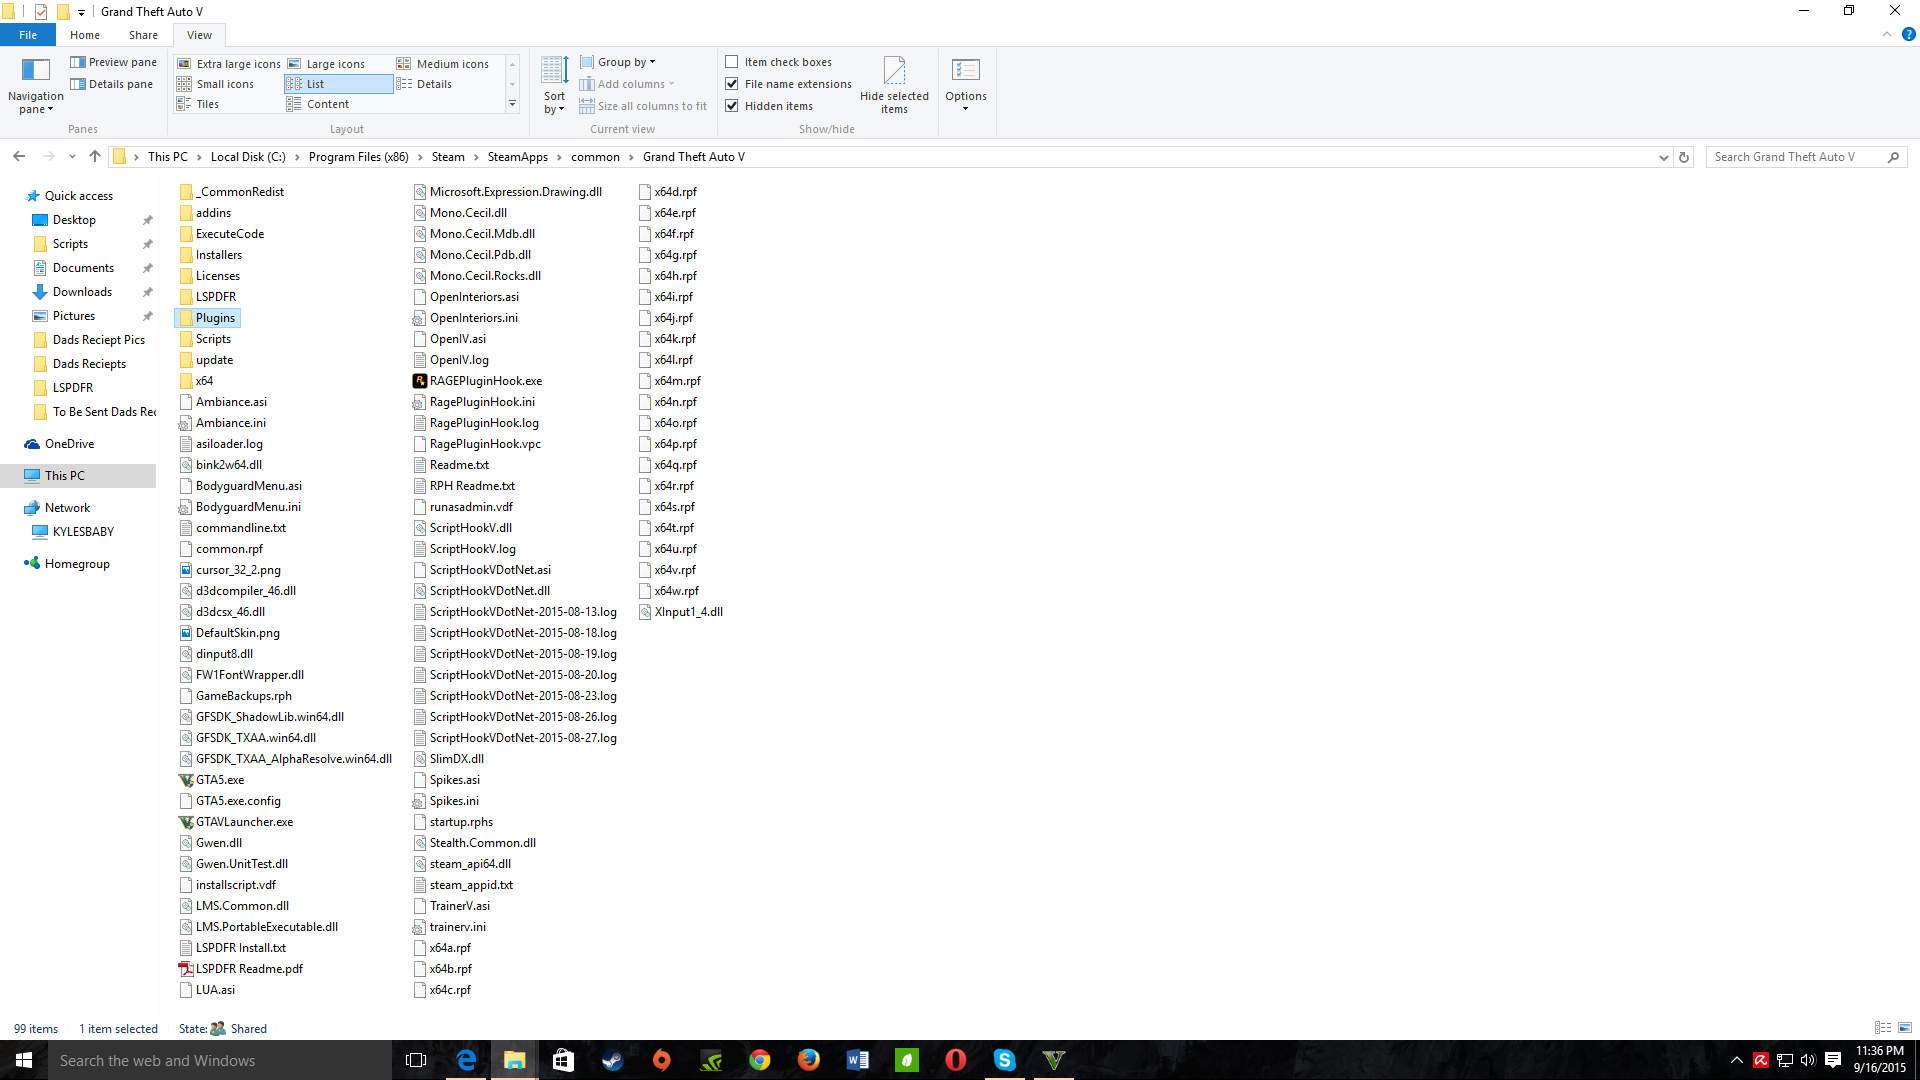The width and height of the screenshot is (1920, 1080).
Task: Uncheck File name extensions
Action: point(732,84)
